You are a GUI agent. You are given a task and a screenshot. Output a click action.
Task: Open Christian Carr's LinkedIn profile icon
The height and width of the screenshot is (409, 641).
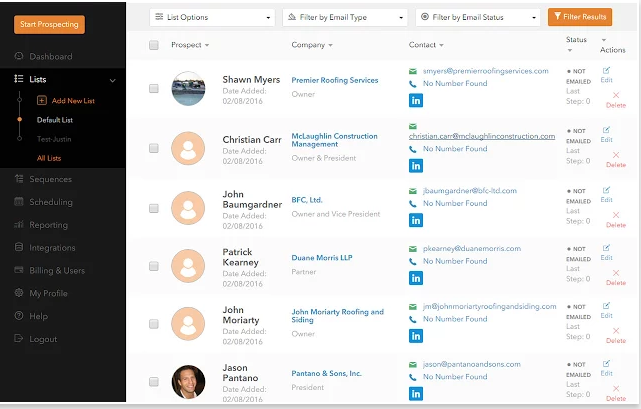[416, 166]
